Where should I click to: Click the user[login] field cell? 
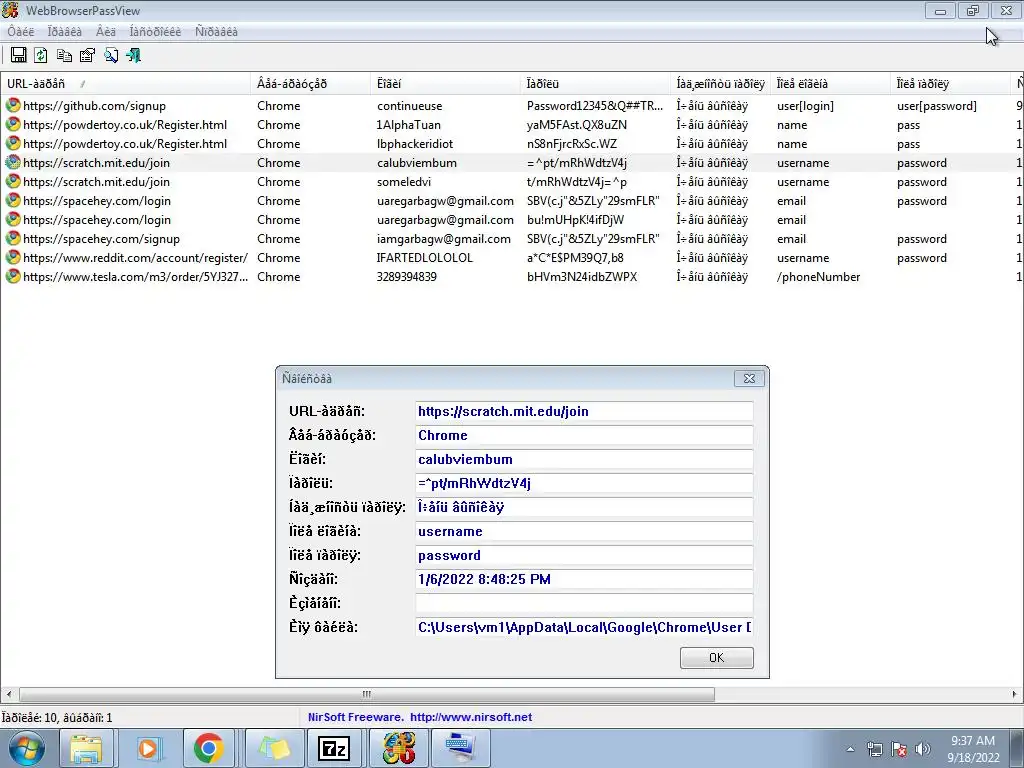click(x=805, y=105)
